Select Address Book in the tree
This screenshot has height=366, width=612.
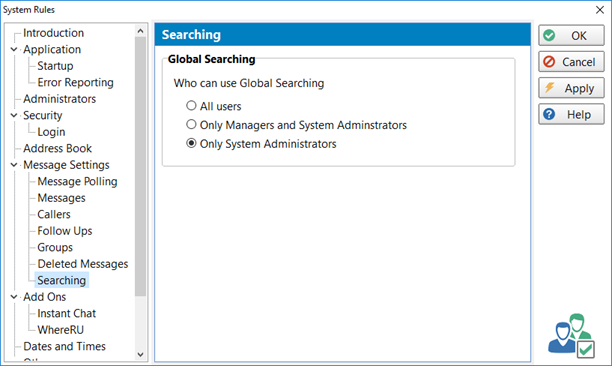click(57, 148)
